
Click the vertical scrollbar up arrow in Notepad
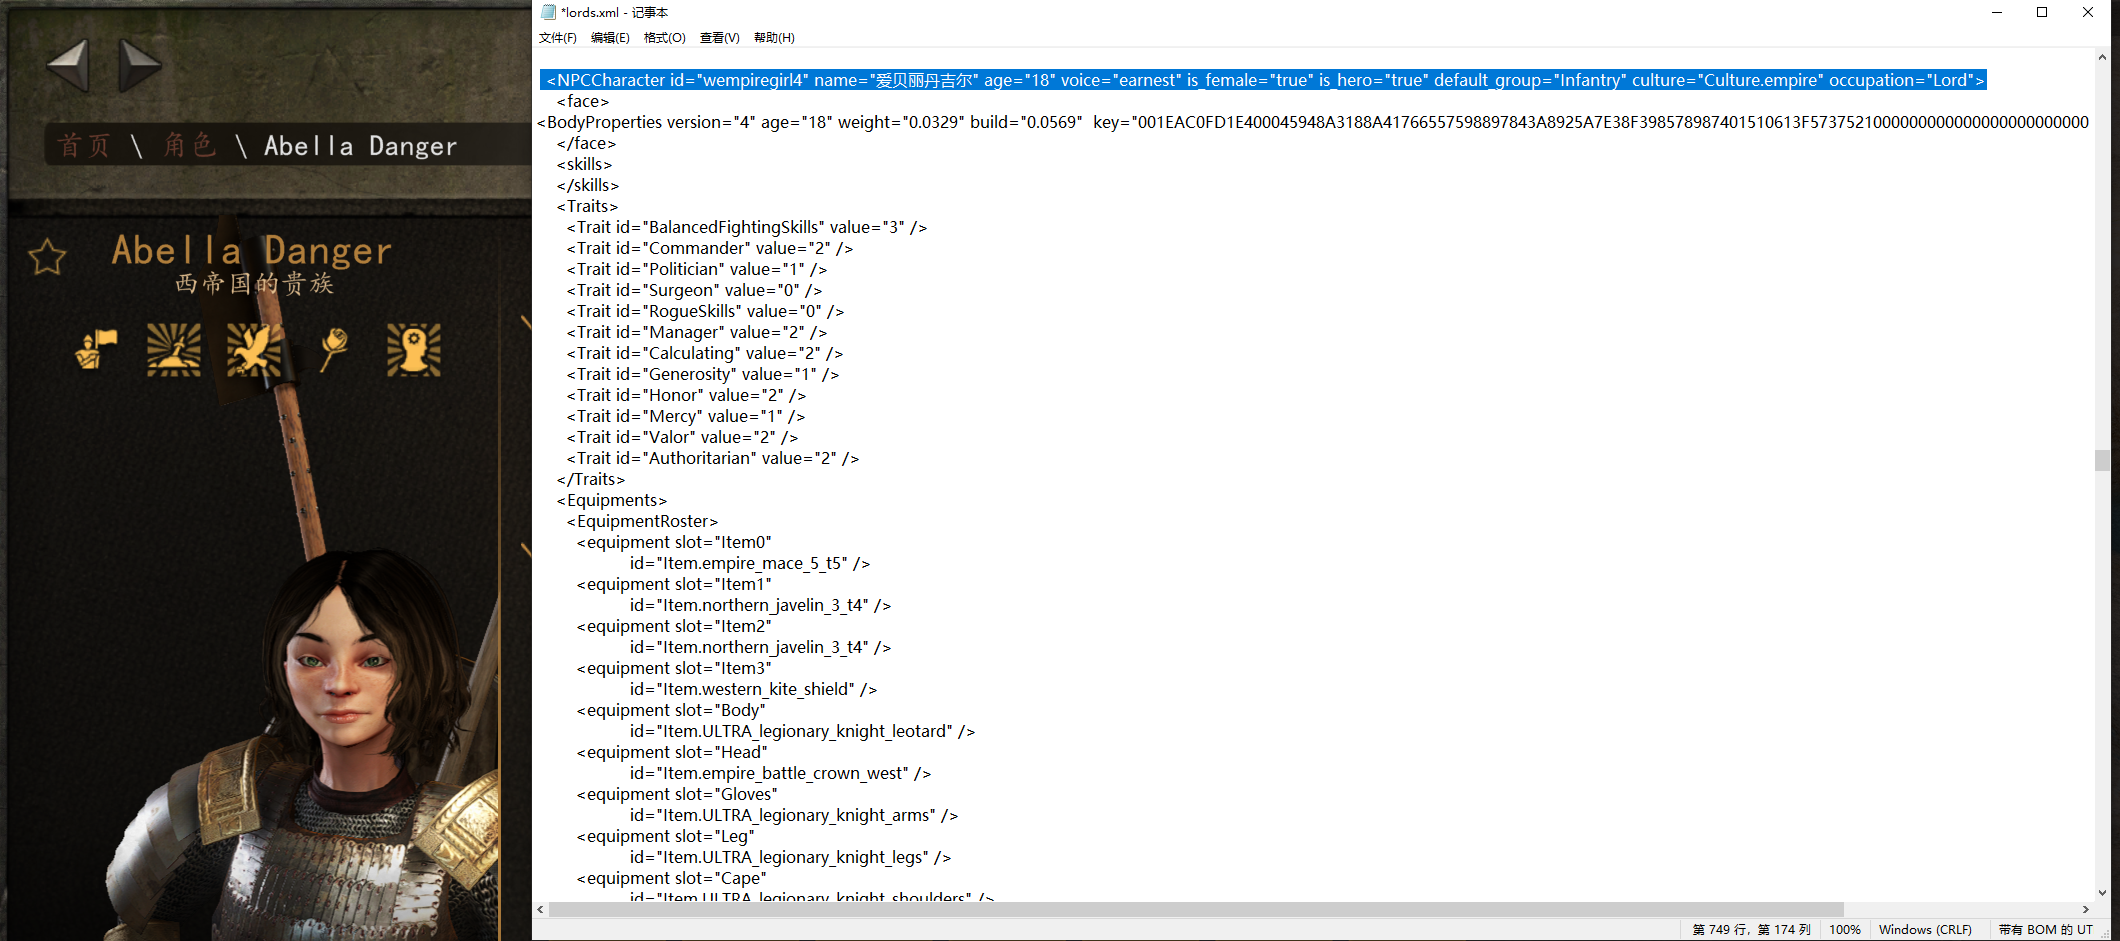coord(2102,57)
